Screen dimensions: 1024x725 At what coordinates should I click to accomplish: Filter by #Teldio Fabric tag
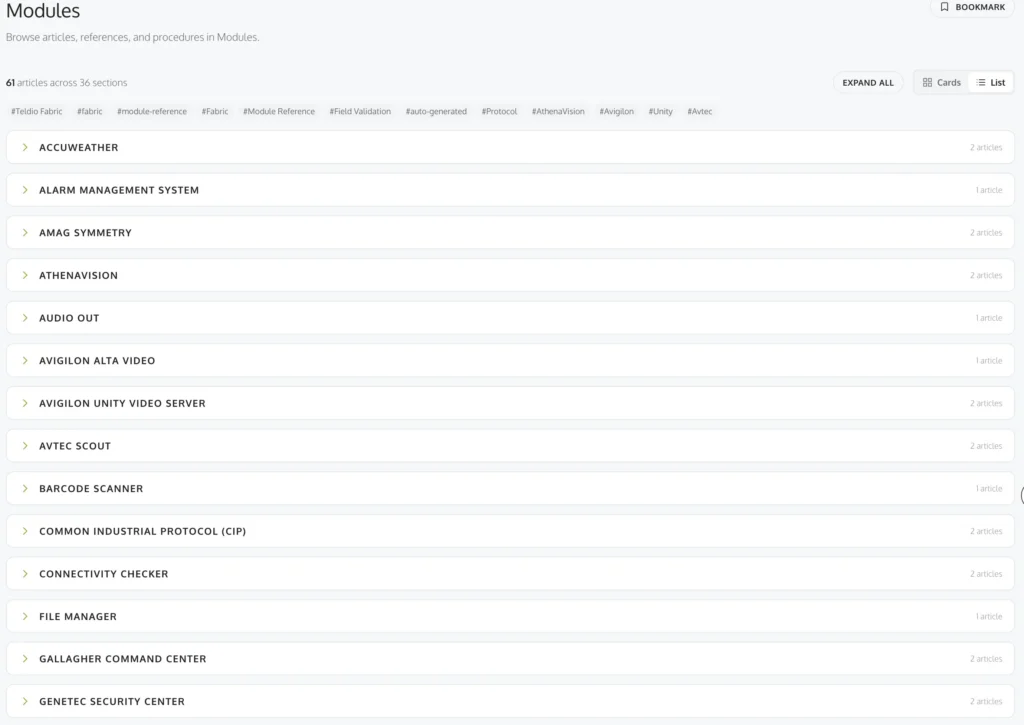click(x=37, y=112)
